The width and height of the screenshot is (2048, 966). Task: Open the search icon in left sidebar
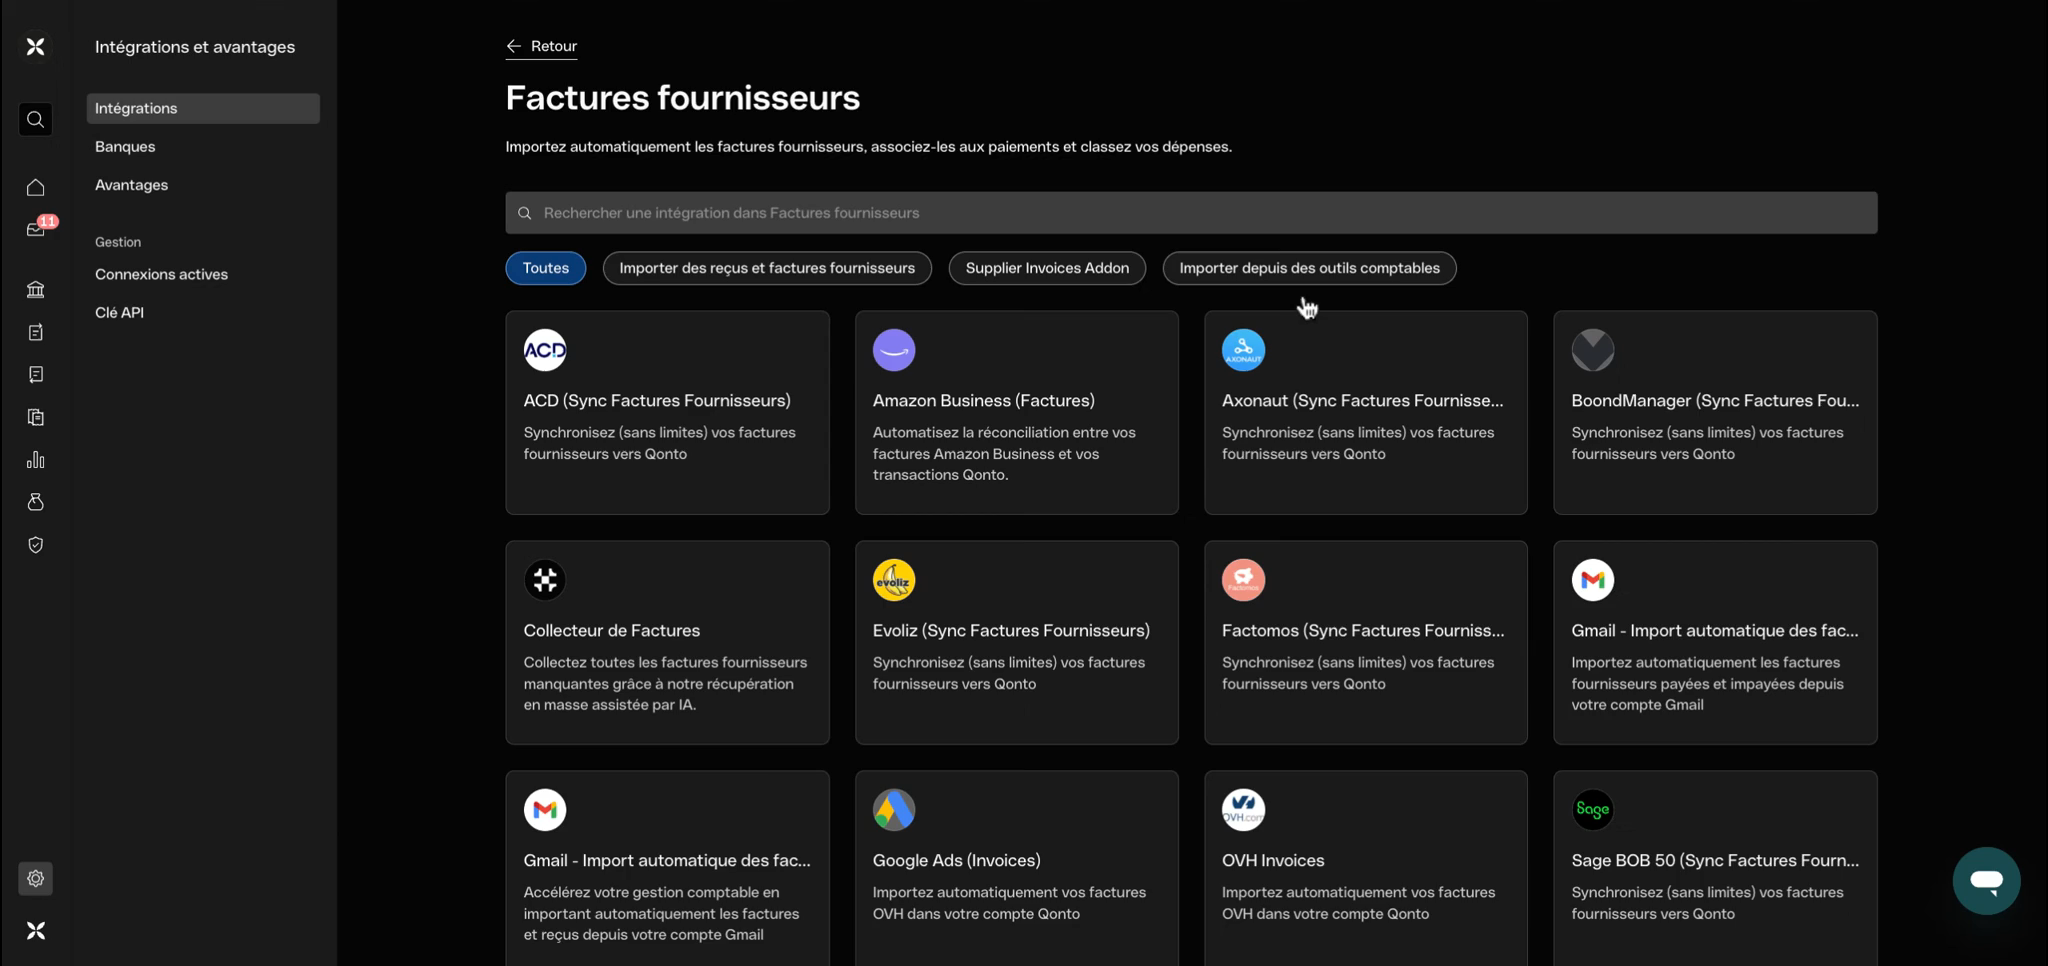pos(36,120)
